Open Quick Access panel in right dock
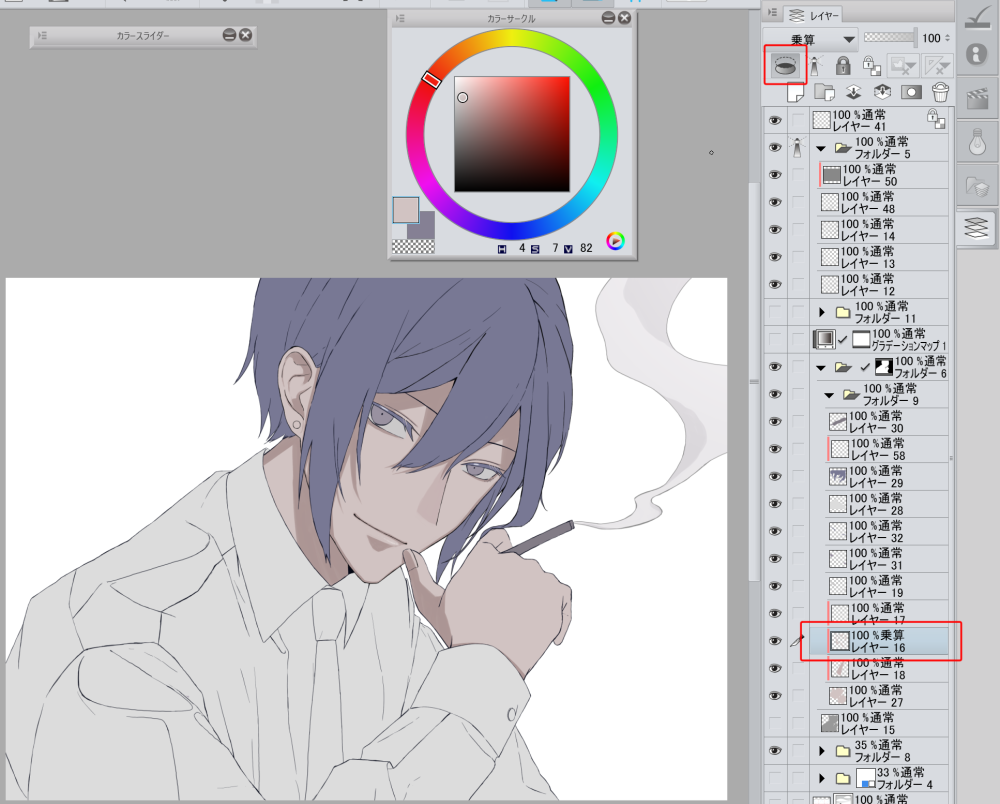The image size is (1000, 804). pos(977,18)
